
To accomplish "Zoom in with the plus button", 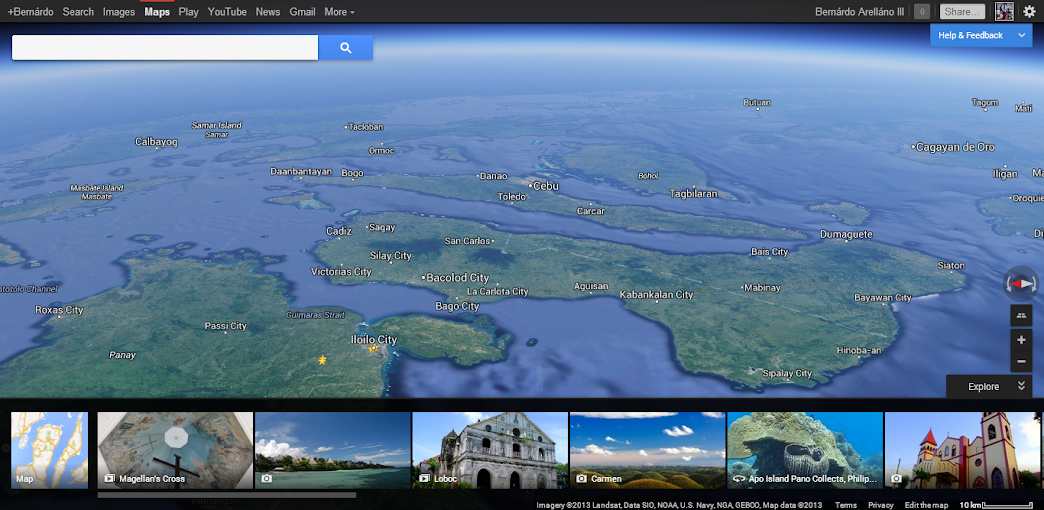I will [x=1021, y=340].
